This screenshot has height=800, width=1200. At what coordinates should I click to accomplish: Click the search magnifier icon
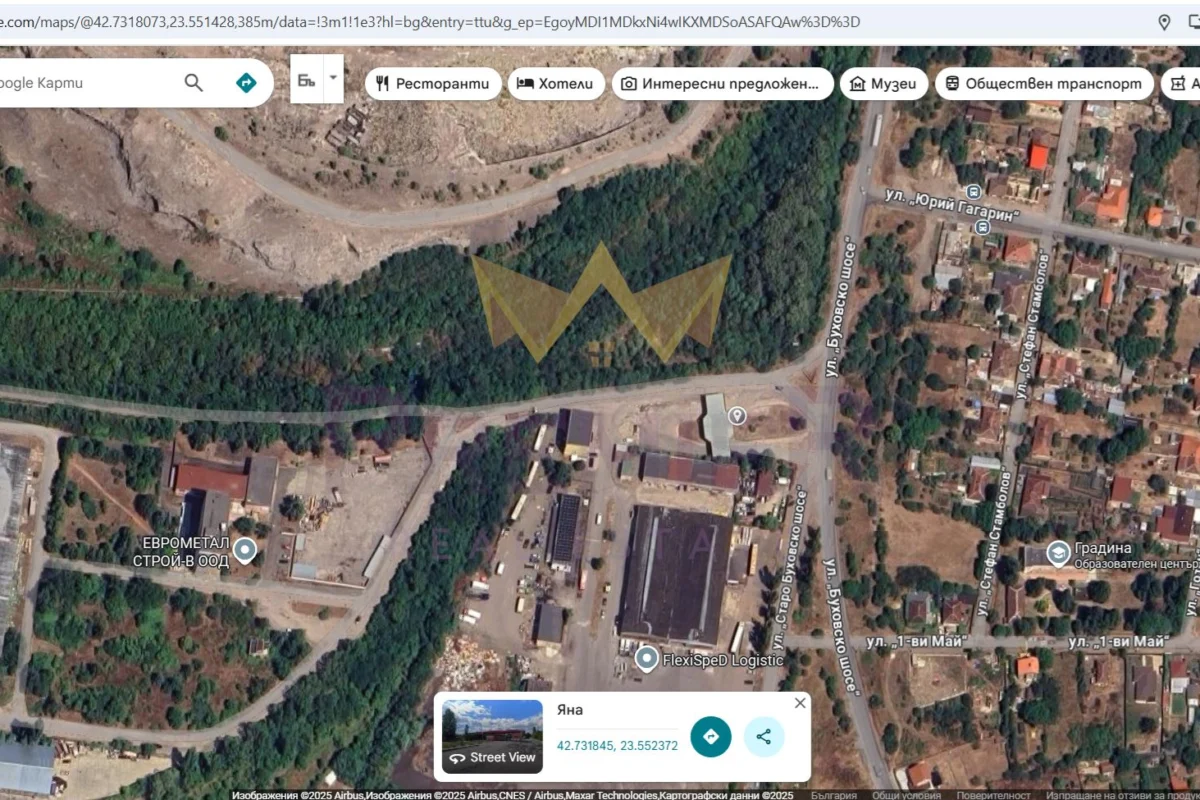point(193,83)
